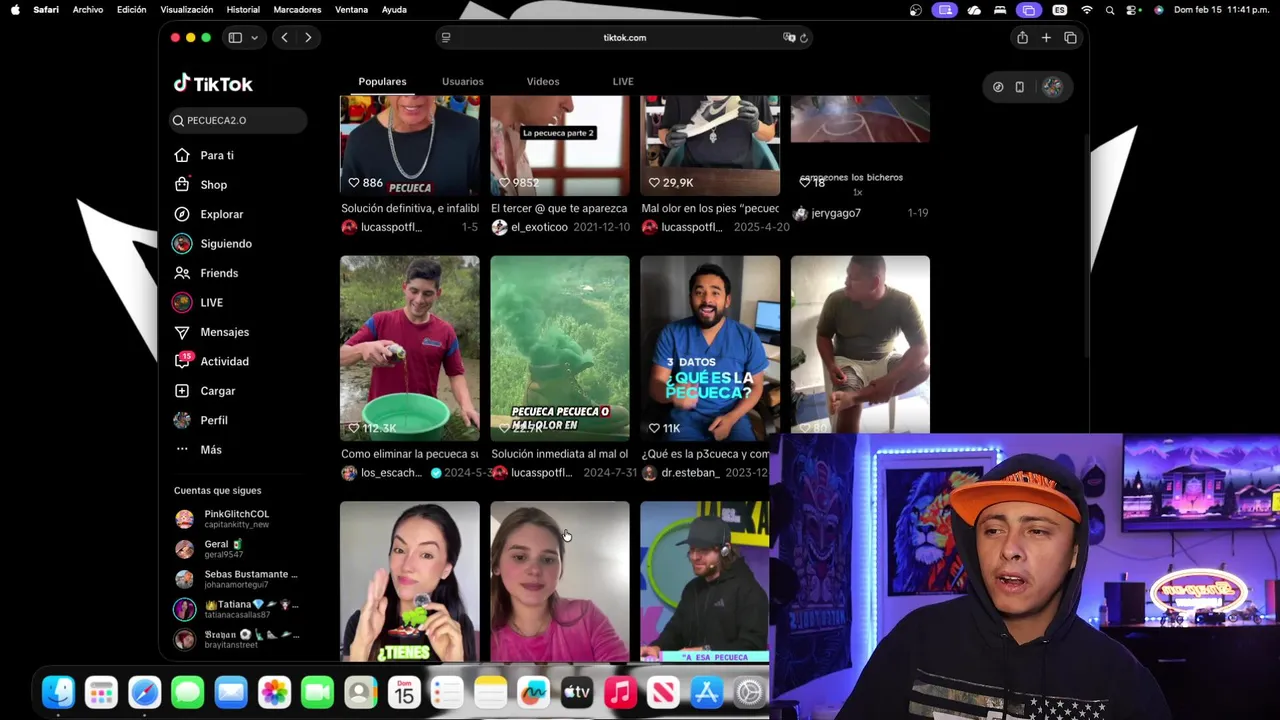Open jerygago7 creator profile link

point(836,213)
